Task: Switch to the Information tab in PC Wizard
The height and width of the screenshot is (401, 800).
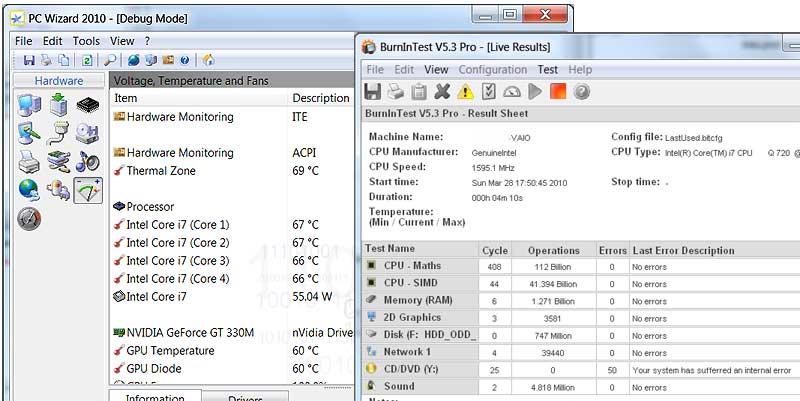Action: 155,396
